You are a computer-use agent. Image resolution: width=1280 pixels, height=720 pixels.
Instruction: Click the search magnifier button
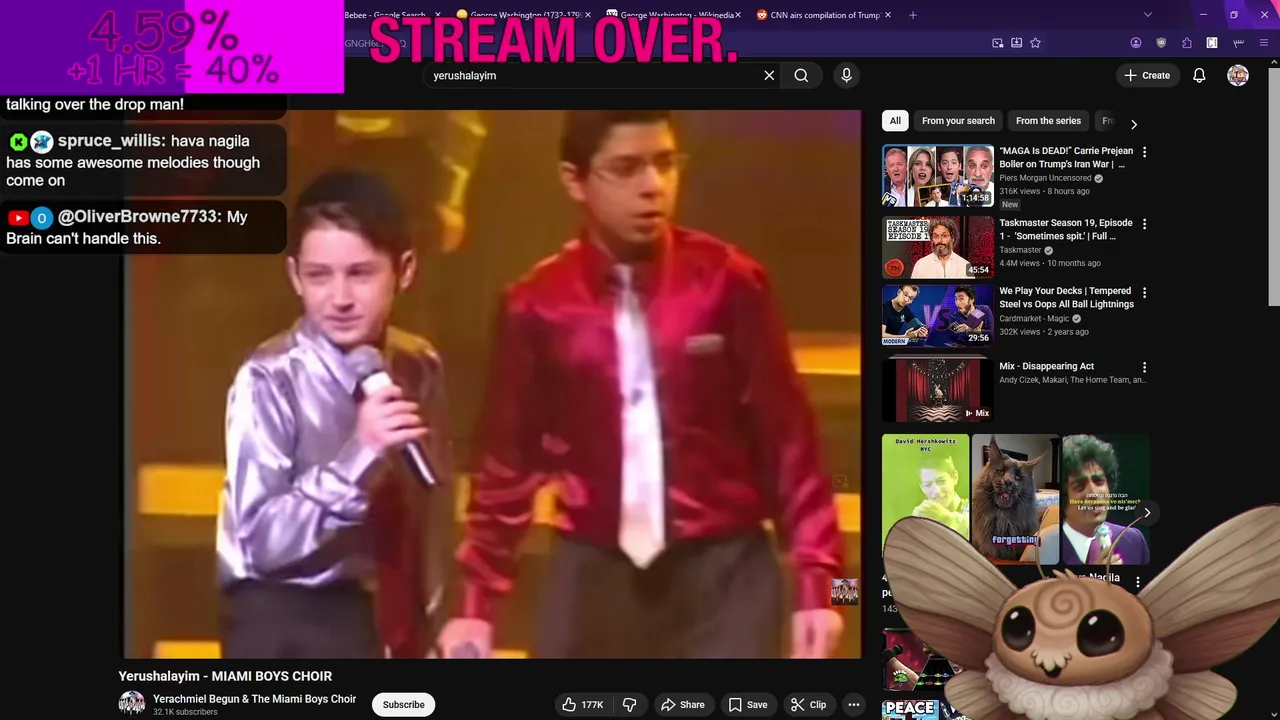pyautogui.click(x=801, y=75)
